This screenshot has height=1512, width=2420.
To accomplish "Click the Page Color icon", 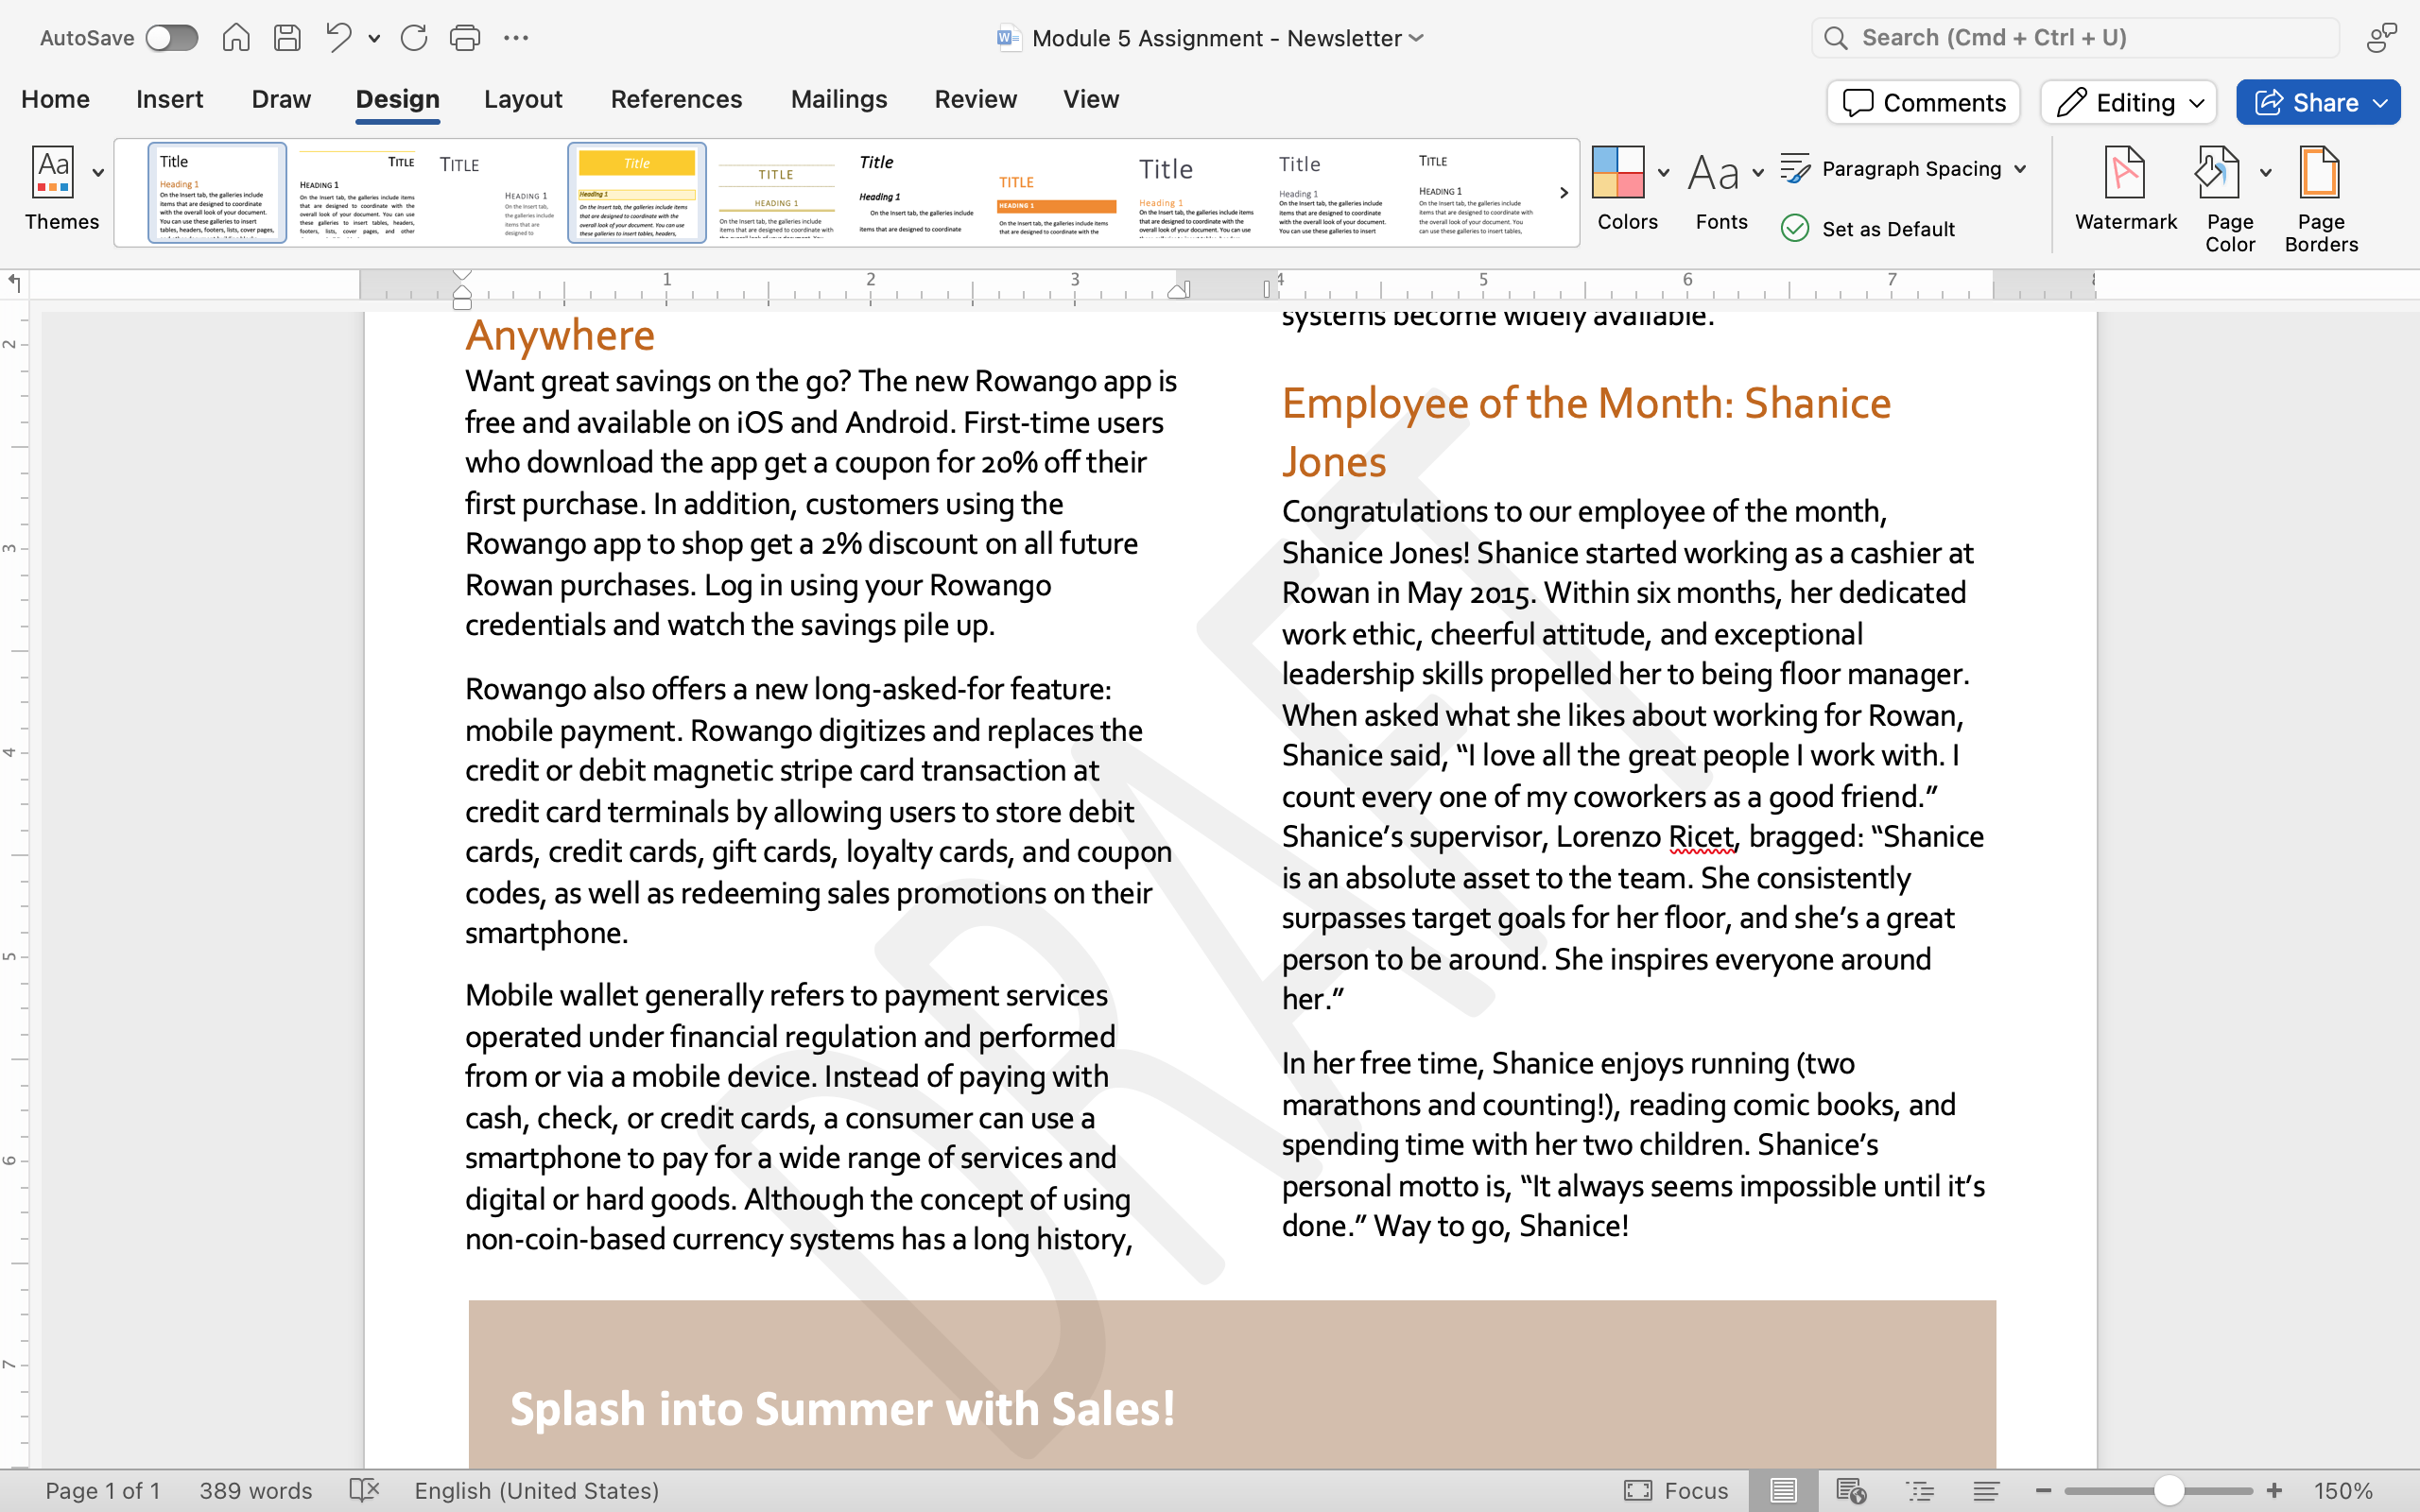I will (2218, 173).
